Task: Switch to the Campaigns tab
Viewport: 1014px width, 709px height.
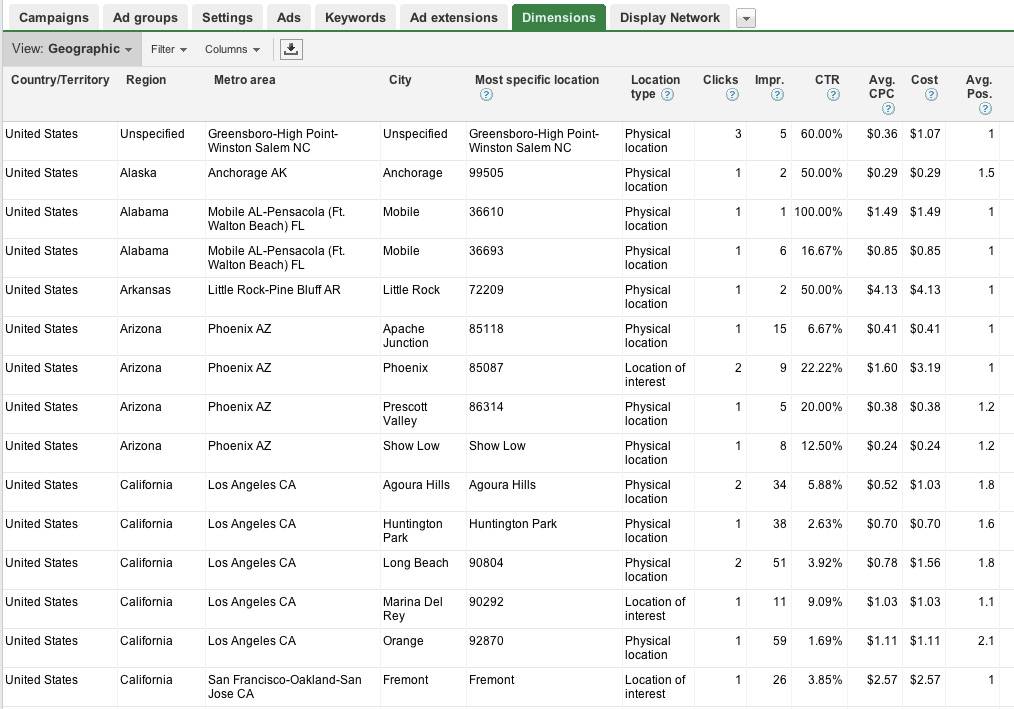Action: pyautogui.click(x=54, y=17)
